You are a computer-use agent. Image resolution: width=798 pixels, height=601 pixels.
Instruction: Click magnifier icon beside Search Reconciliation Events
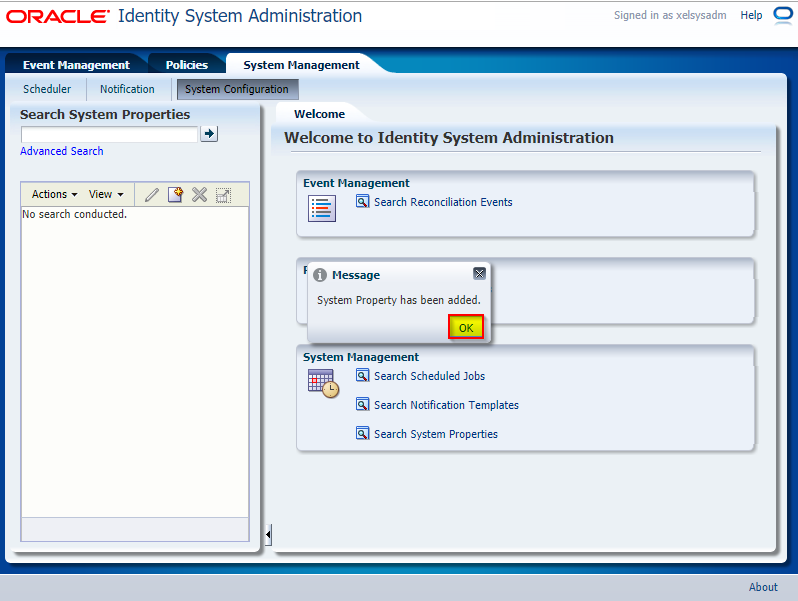click(362, 202)
